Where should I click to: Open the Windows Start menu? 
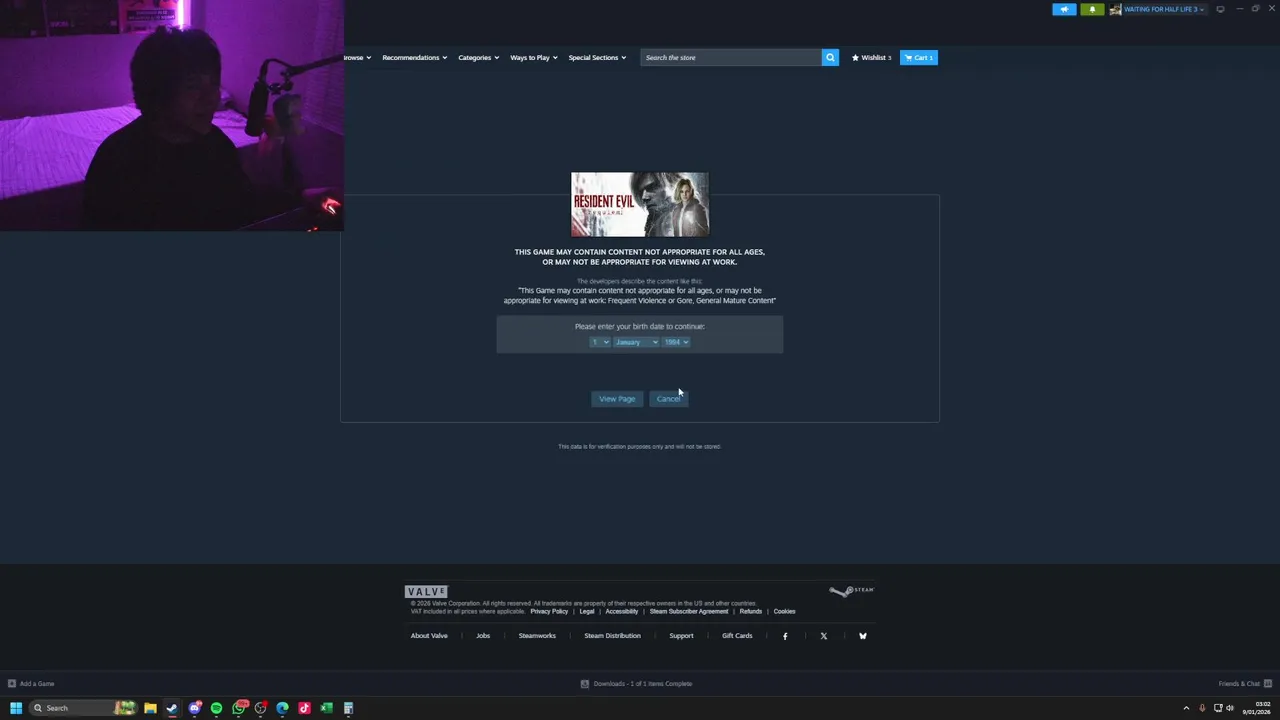[16, 708]
